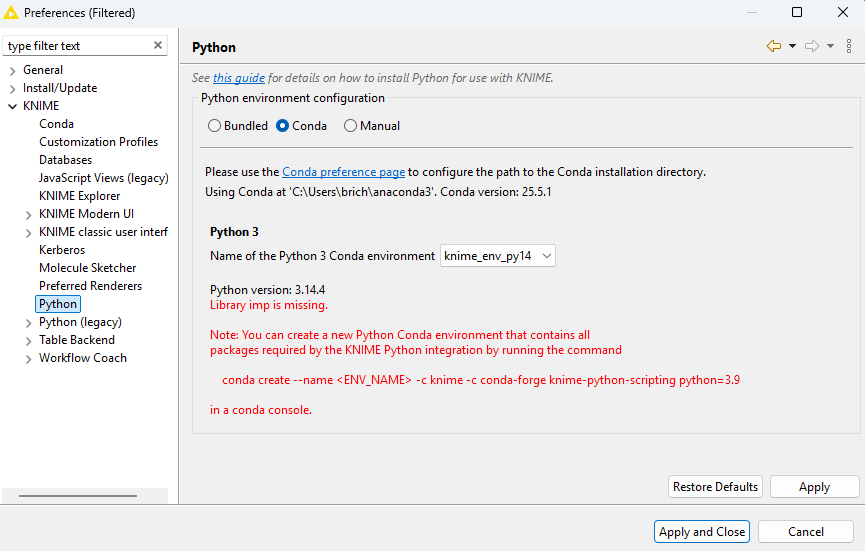This screenshot has height=551, width=865.
Task: Click the KNIME logo in title bar
Action: (11, 13)
